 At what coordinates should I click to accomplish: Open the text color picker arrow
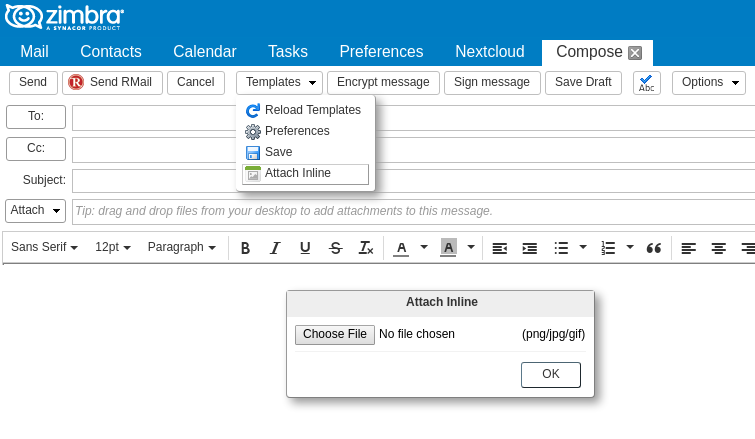tap(424, 247)
